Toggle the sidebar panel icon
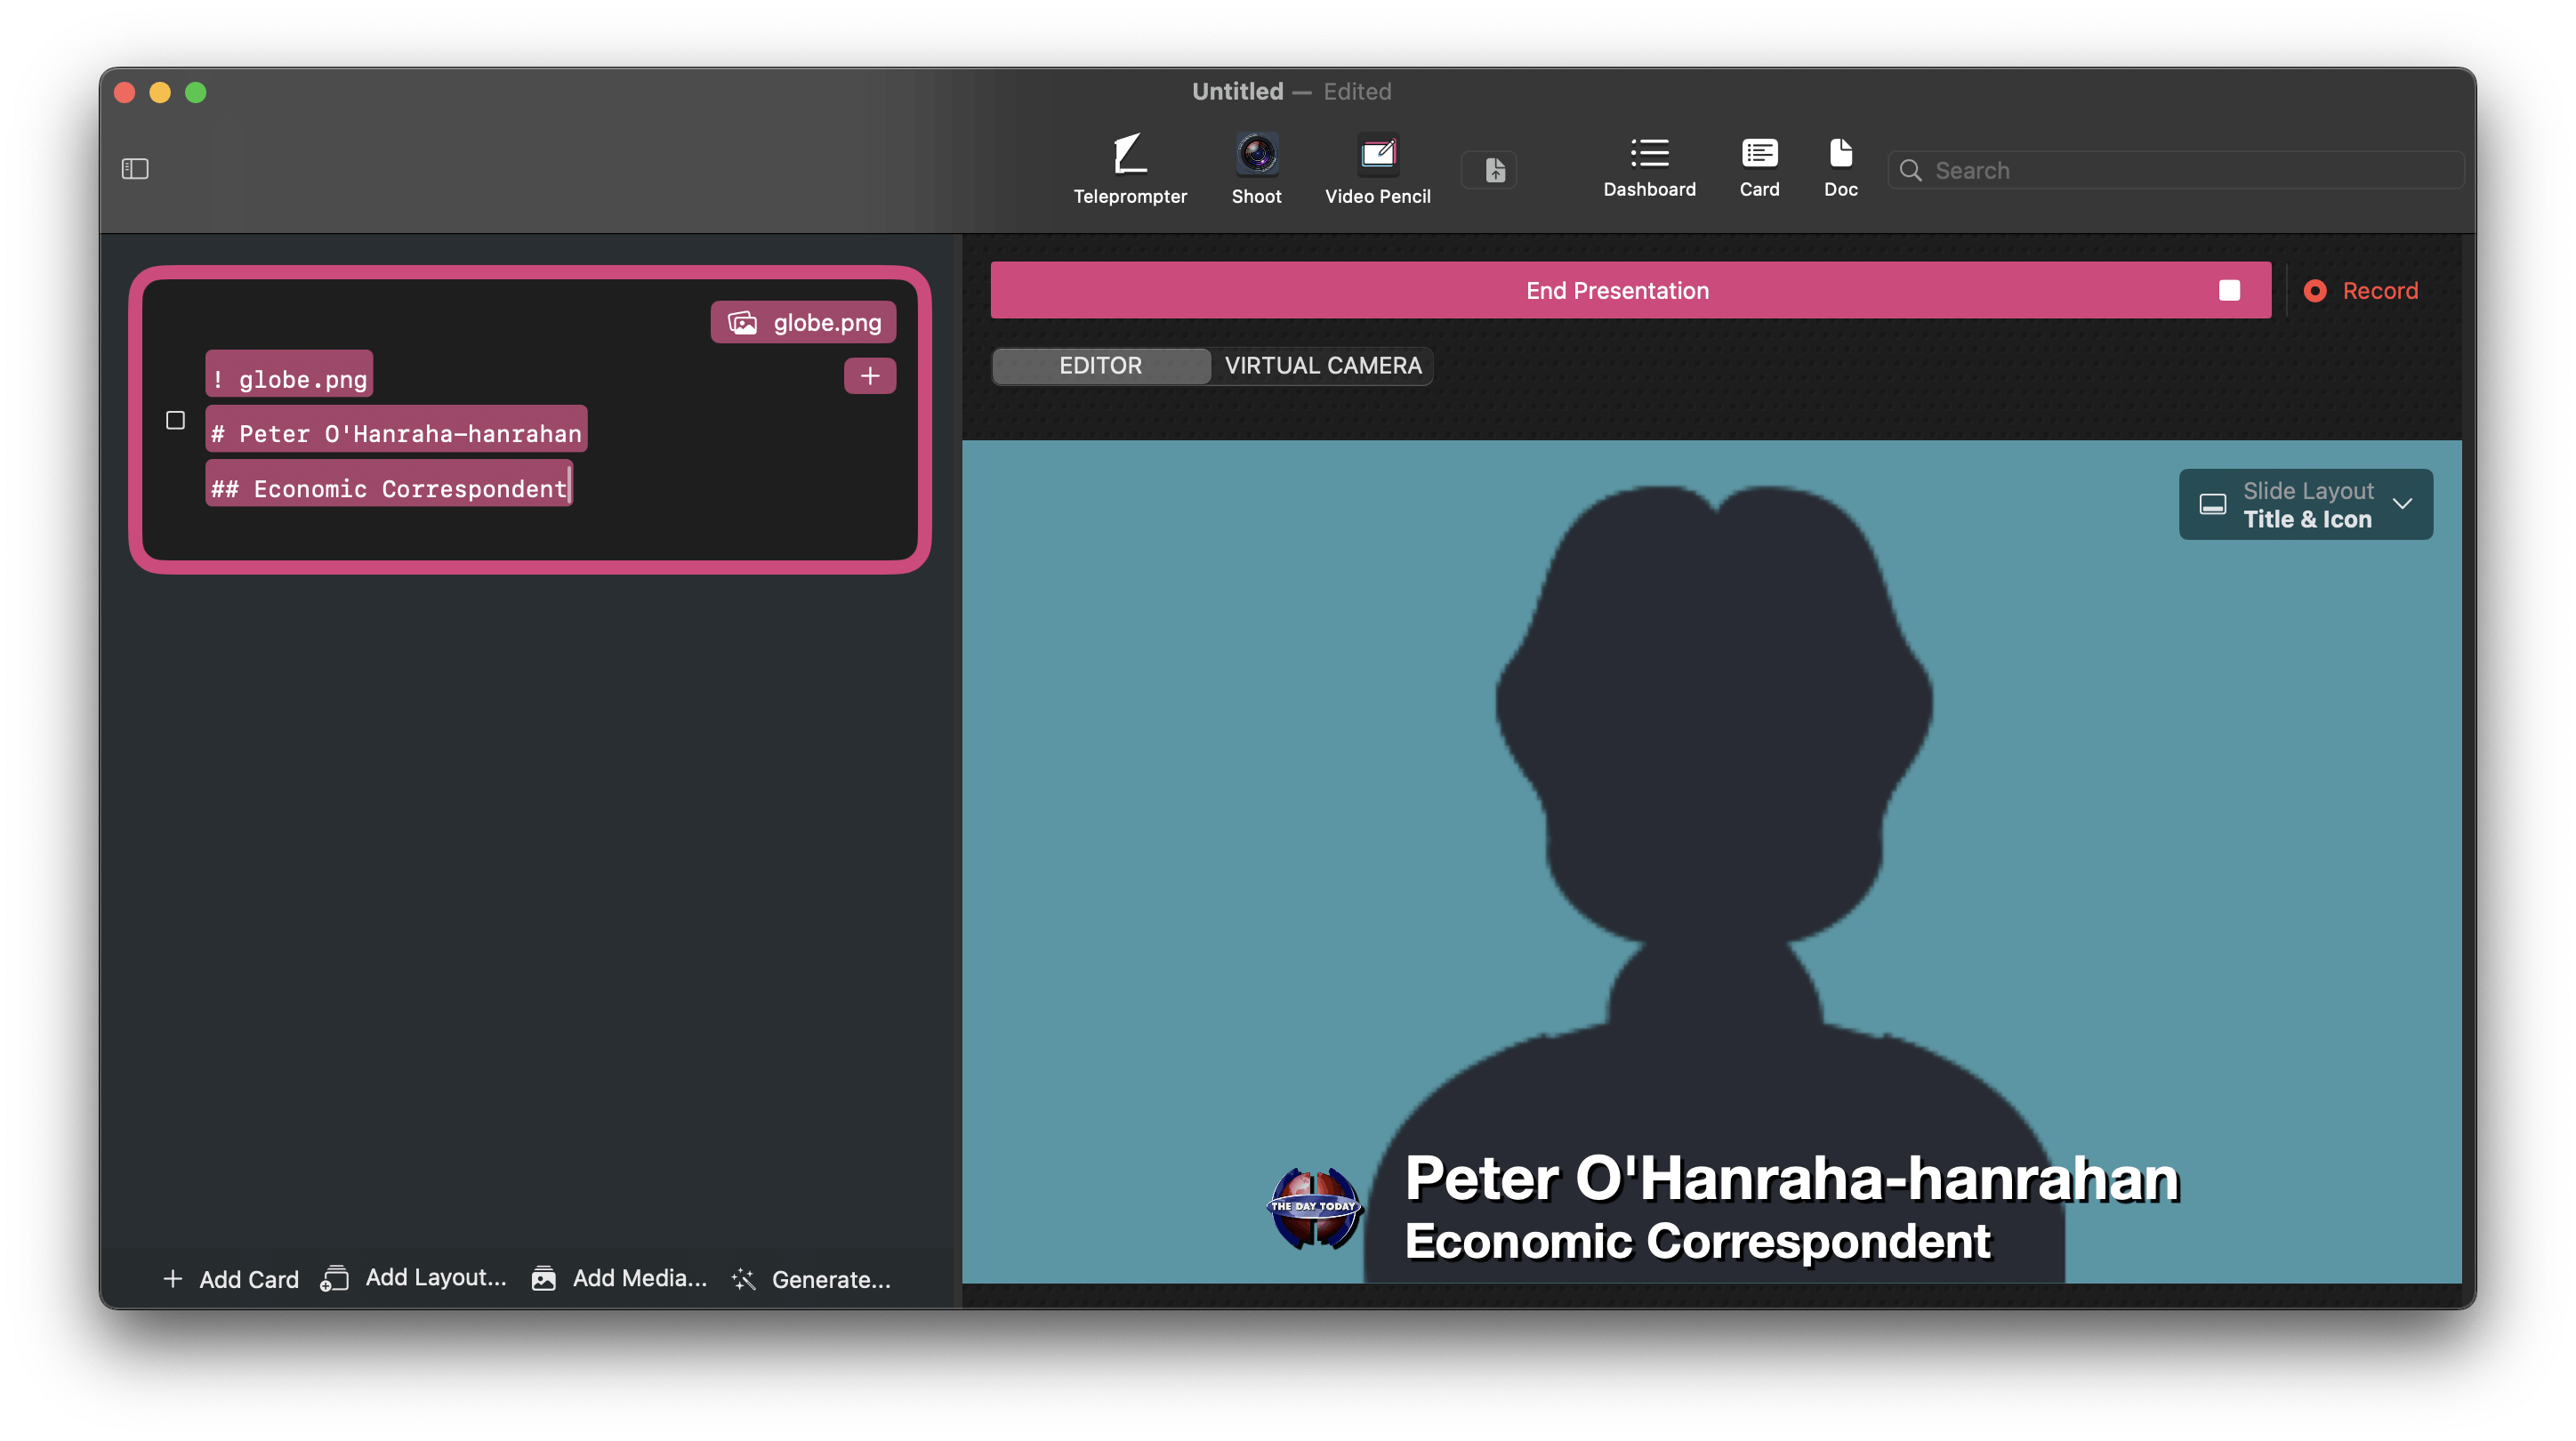This screenshot has height=1441, width=2576. (135, 169)
